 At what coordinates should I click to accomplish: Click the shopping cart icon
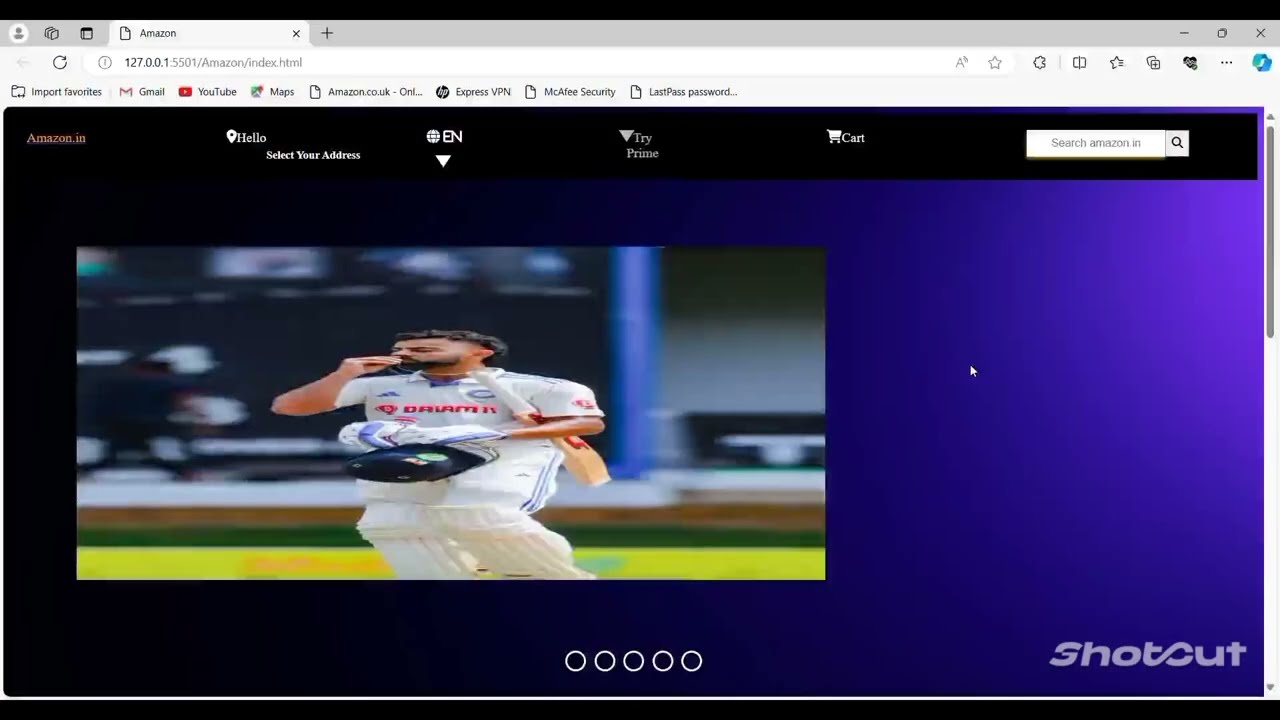pos(834,137)
